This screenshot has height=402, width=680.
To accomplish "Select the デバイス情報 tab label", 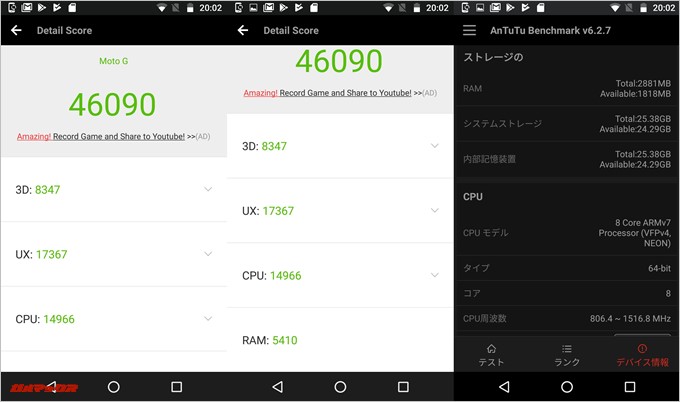I will [642, 362].
